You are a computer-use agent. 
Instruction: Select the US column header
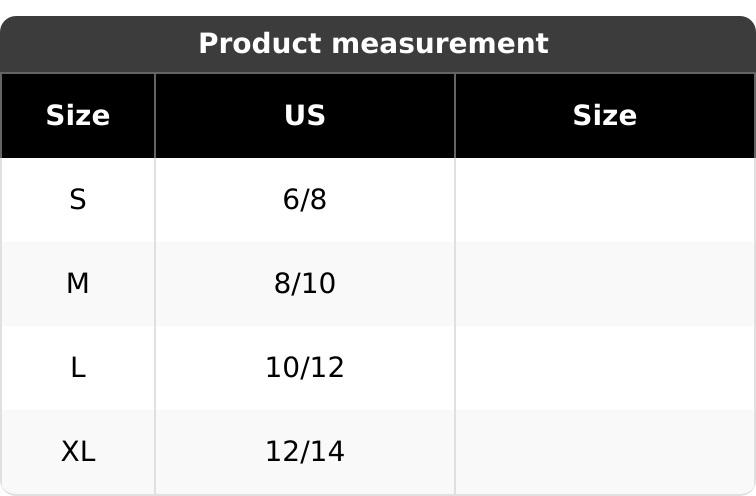click(x=305, y=116)
